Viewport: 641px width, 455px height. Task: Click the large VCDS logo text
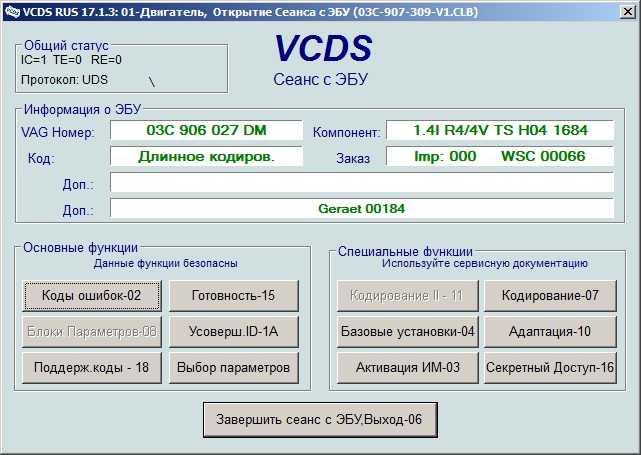(323, 48)
